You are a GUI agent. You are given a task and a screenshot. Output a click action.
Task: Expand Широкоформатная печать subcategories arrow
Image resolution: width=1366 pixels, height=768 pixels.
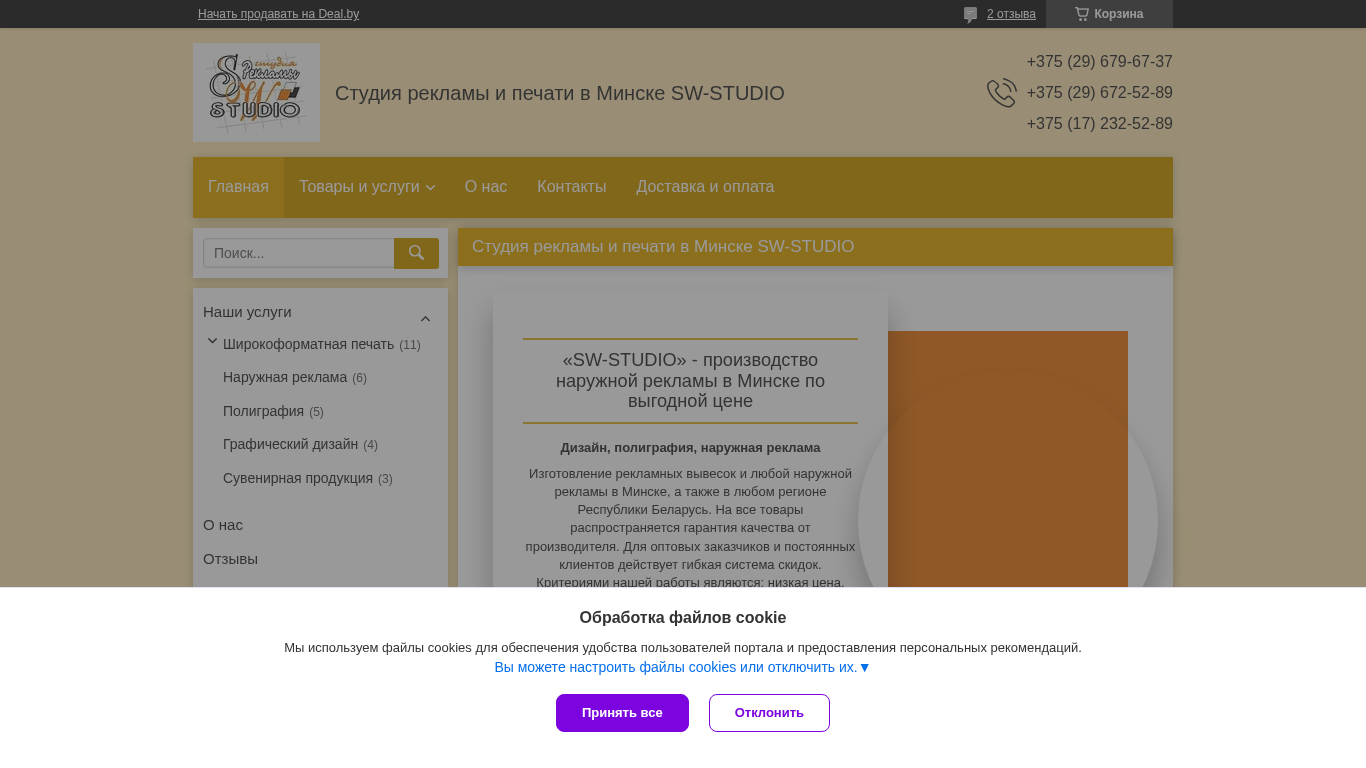(212, 341)
